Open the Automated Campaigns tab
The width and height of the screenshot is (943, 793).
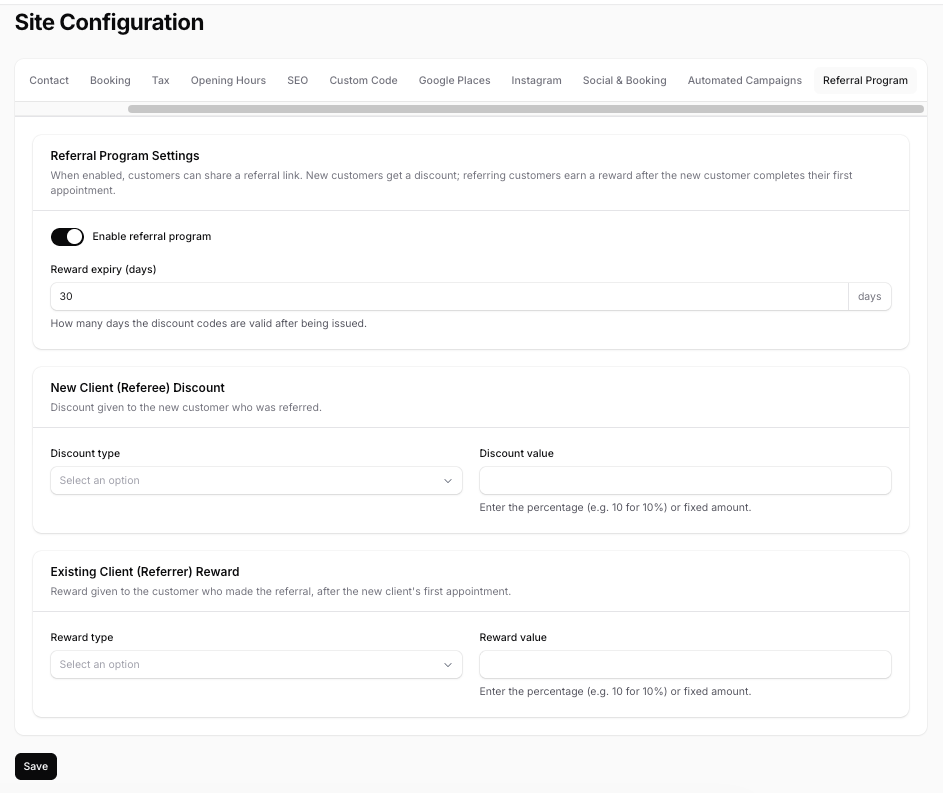[x=744, y=80]
